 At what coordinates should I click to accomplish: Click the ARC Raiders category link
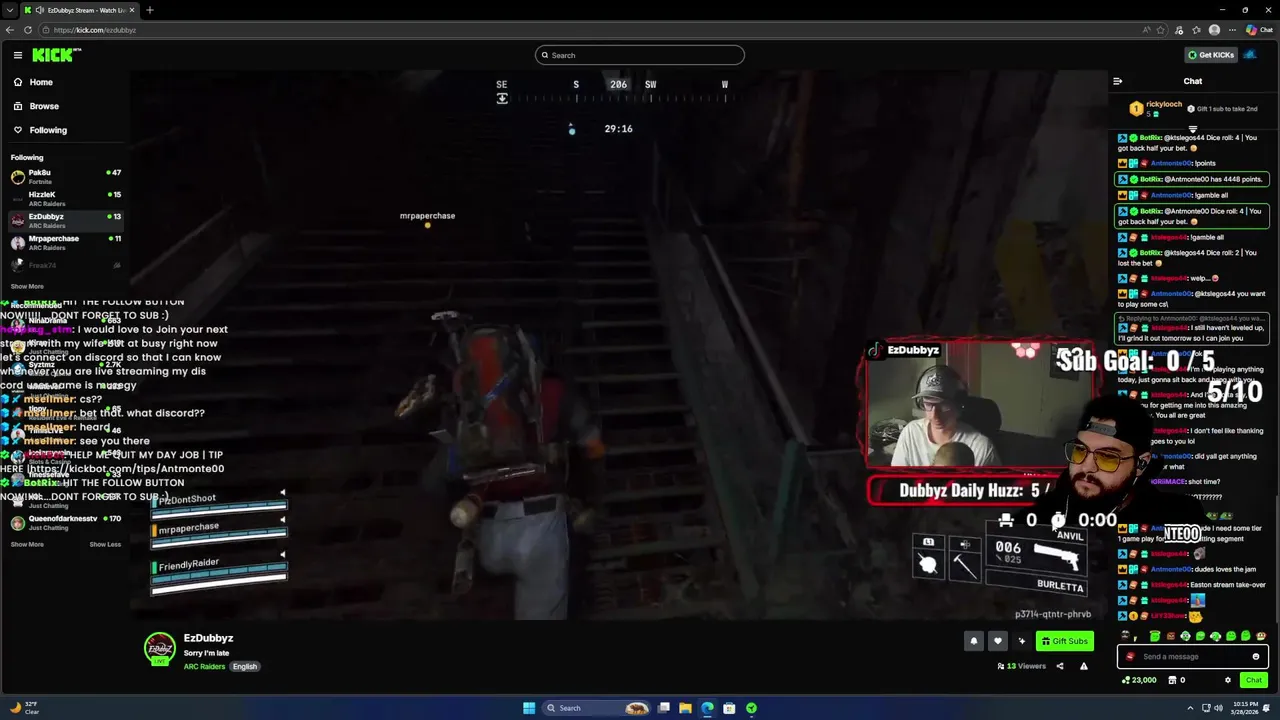tap(204, 666)
